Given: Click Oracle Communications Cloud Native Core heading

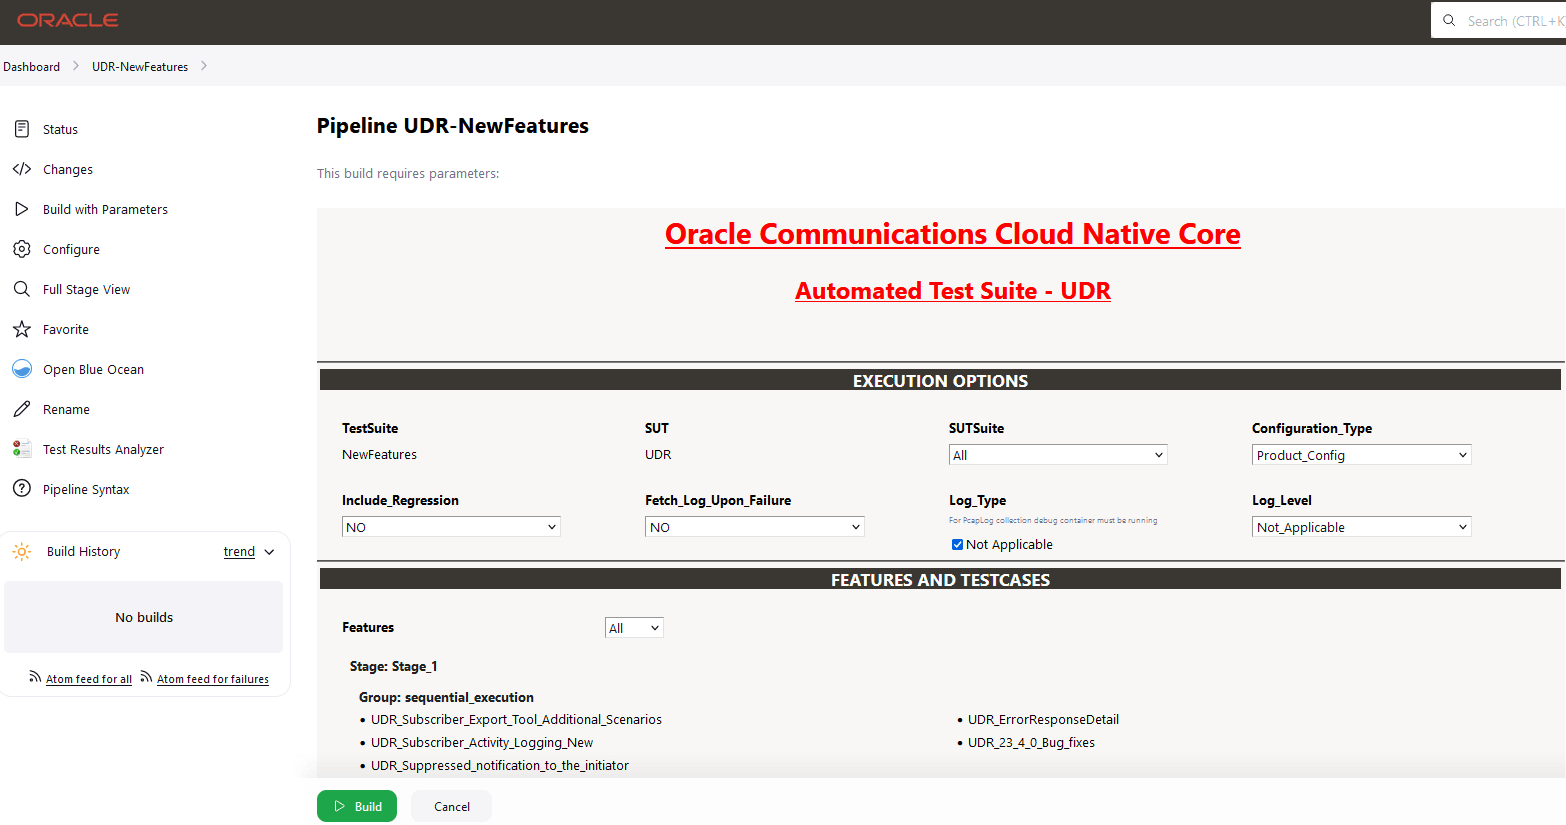Looking at the screenshot, I should [x=953, y=234].
